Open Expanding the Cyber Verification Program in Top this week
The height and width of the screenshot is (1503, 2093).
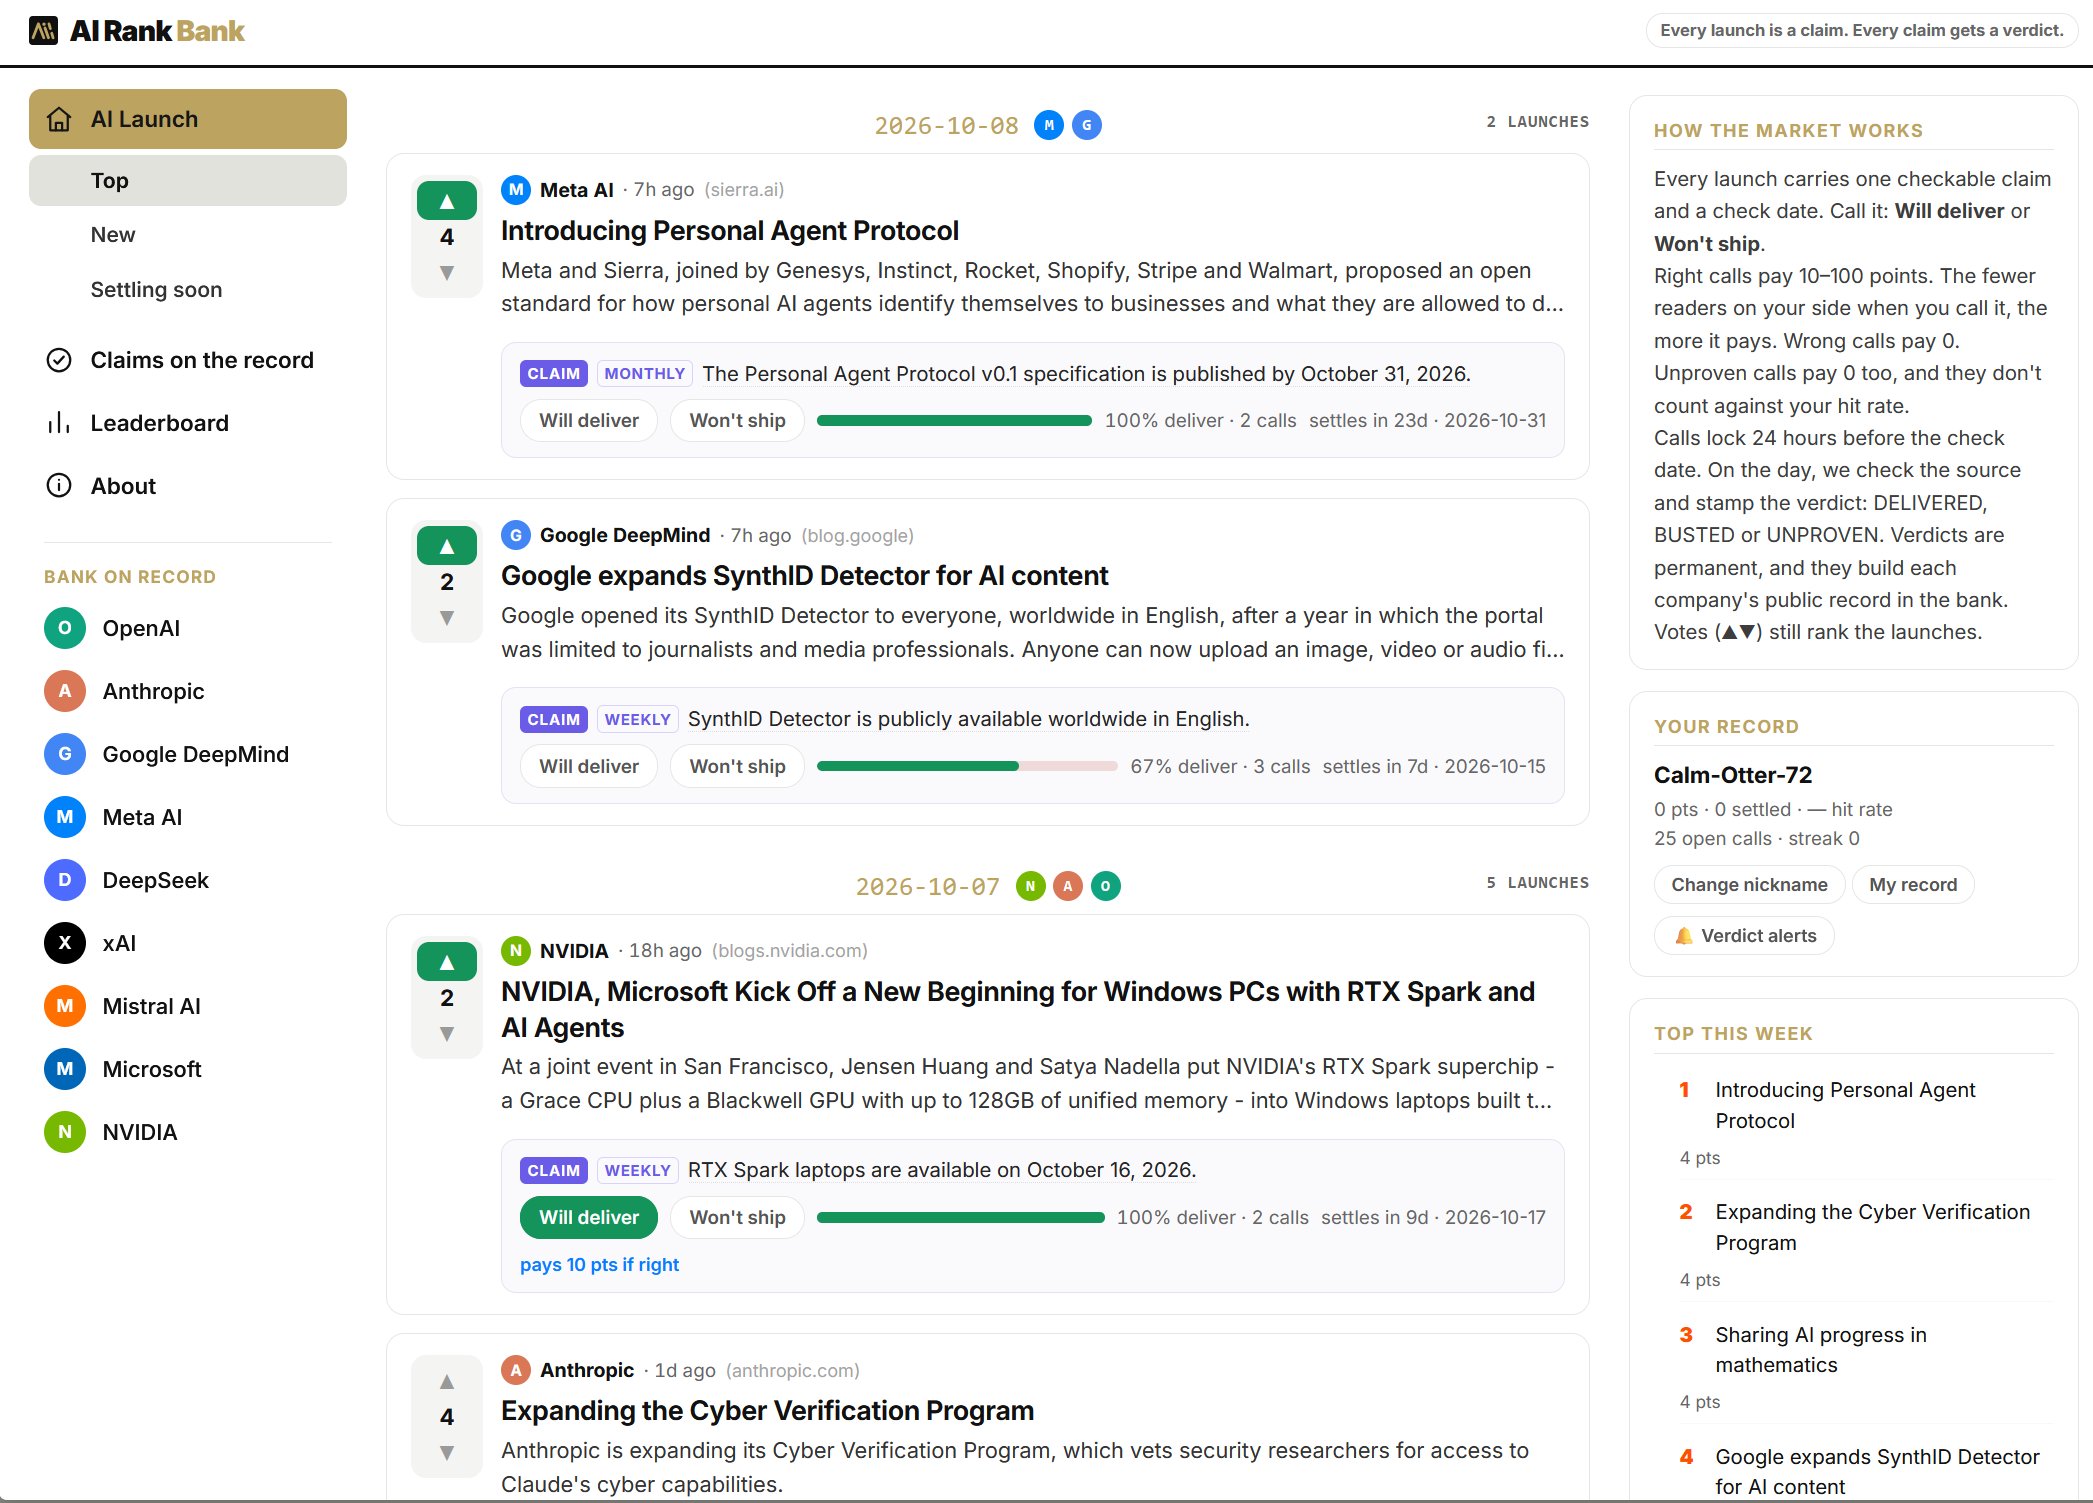pyautogui.click(x=1872, y=1227)
